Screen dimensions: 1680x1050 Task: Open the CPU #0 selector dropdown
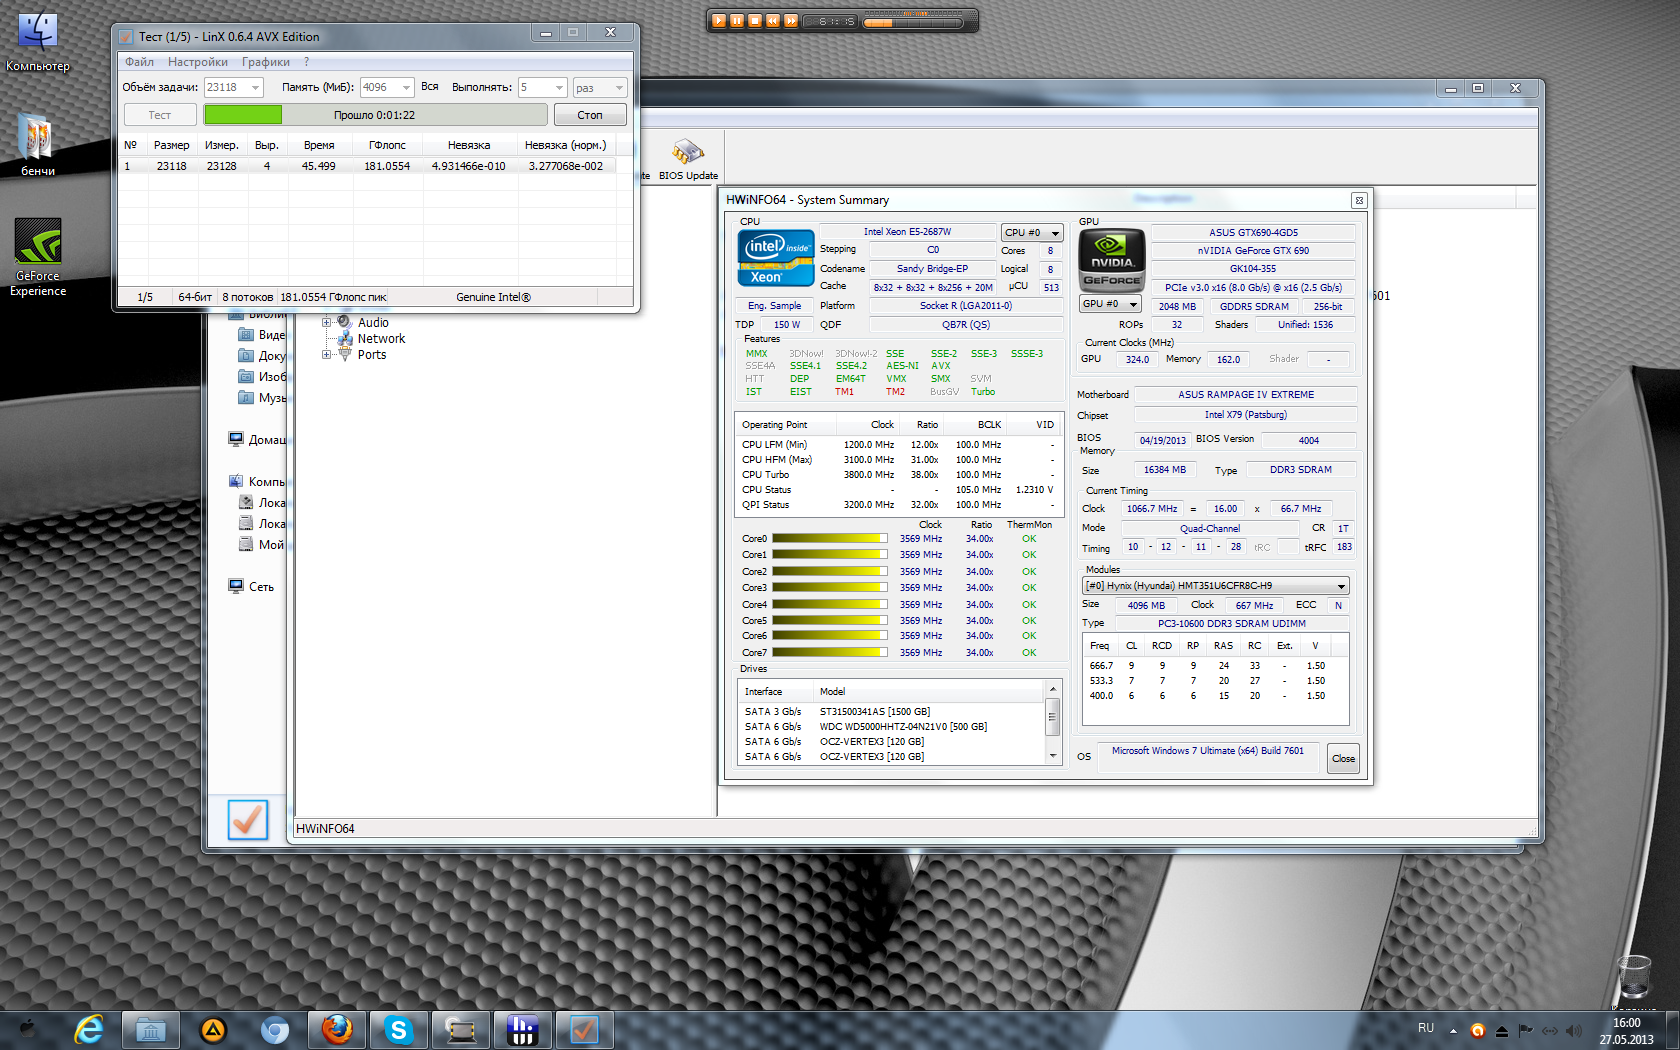[1031, 233]
